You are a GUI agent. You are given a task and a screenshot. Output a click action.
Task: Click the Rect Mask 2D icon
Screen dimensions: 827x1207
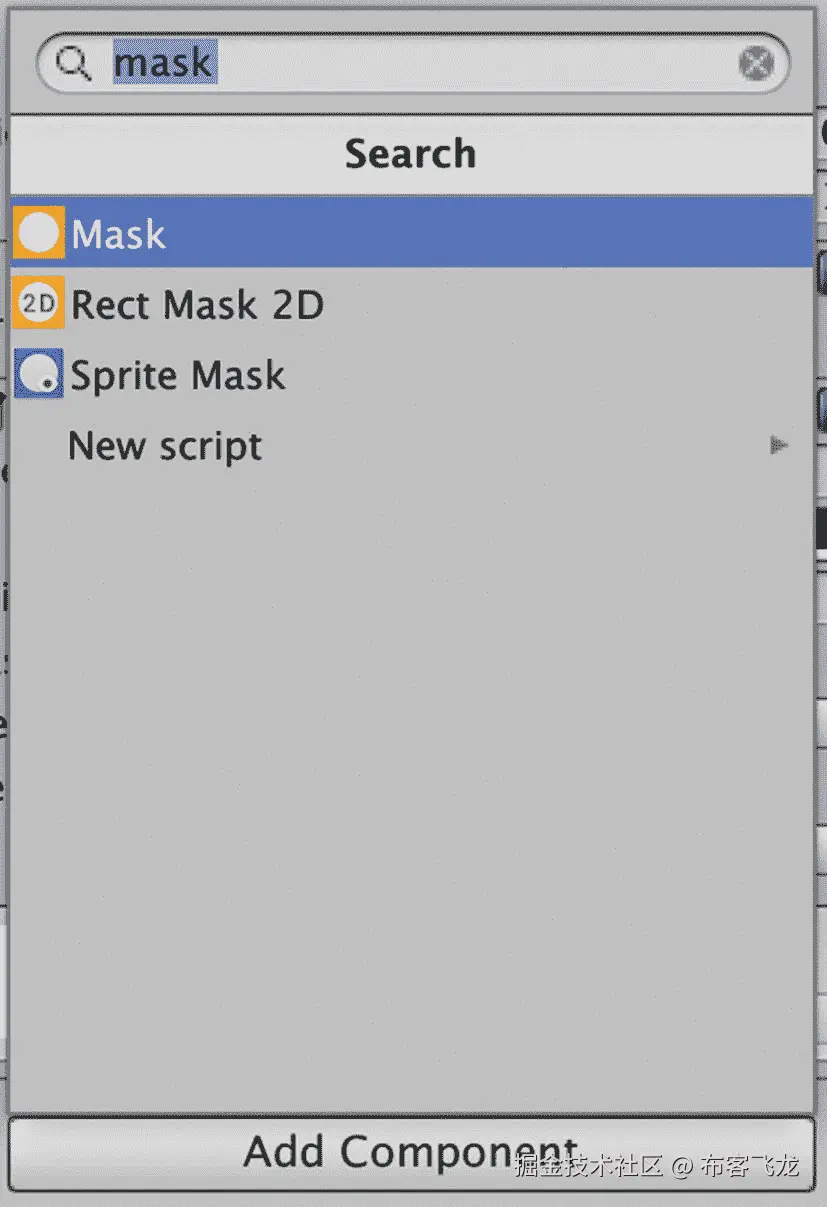click(39, 303)
